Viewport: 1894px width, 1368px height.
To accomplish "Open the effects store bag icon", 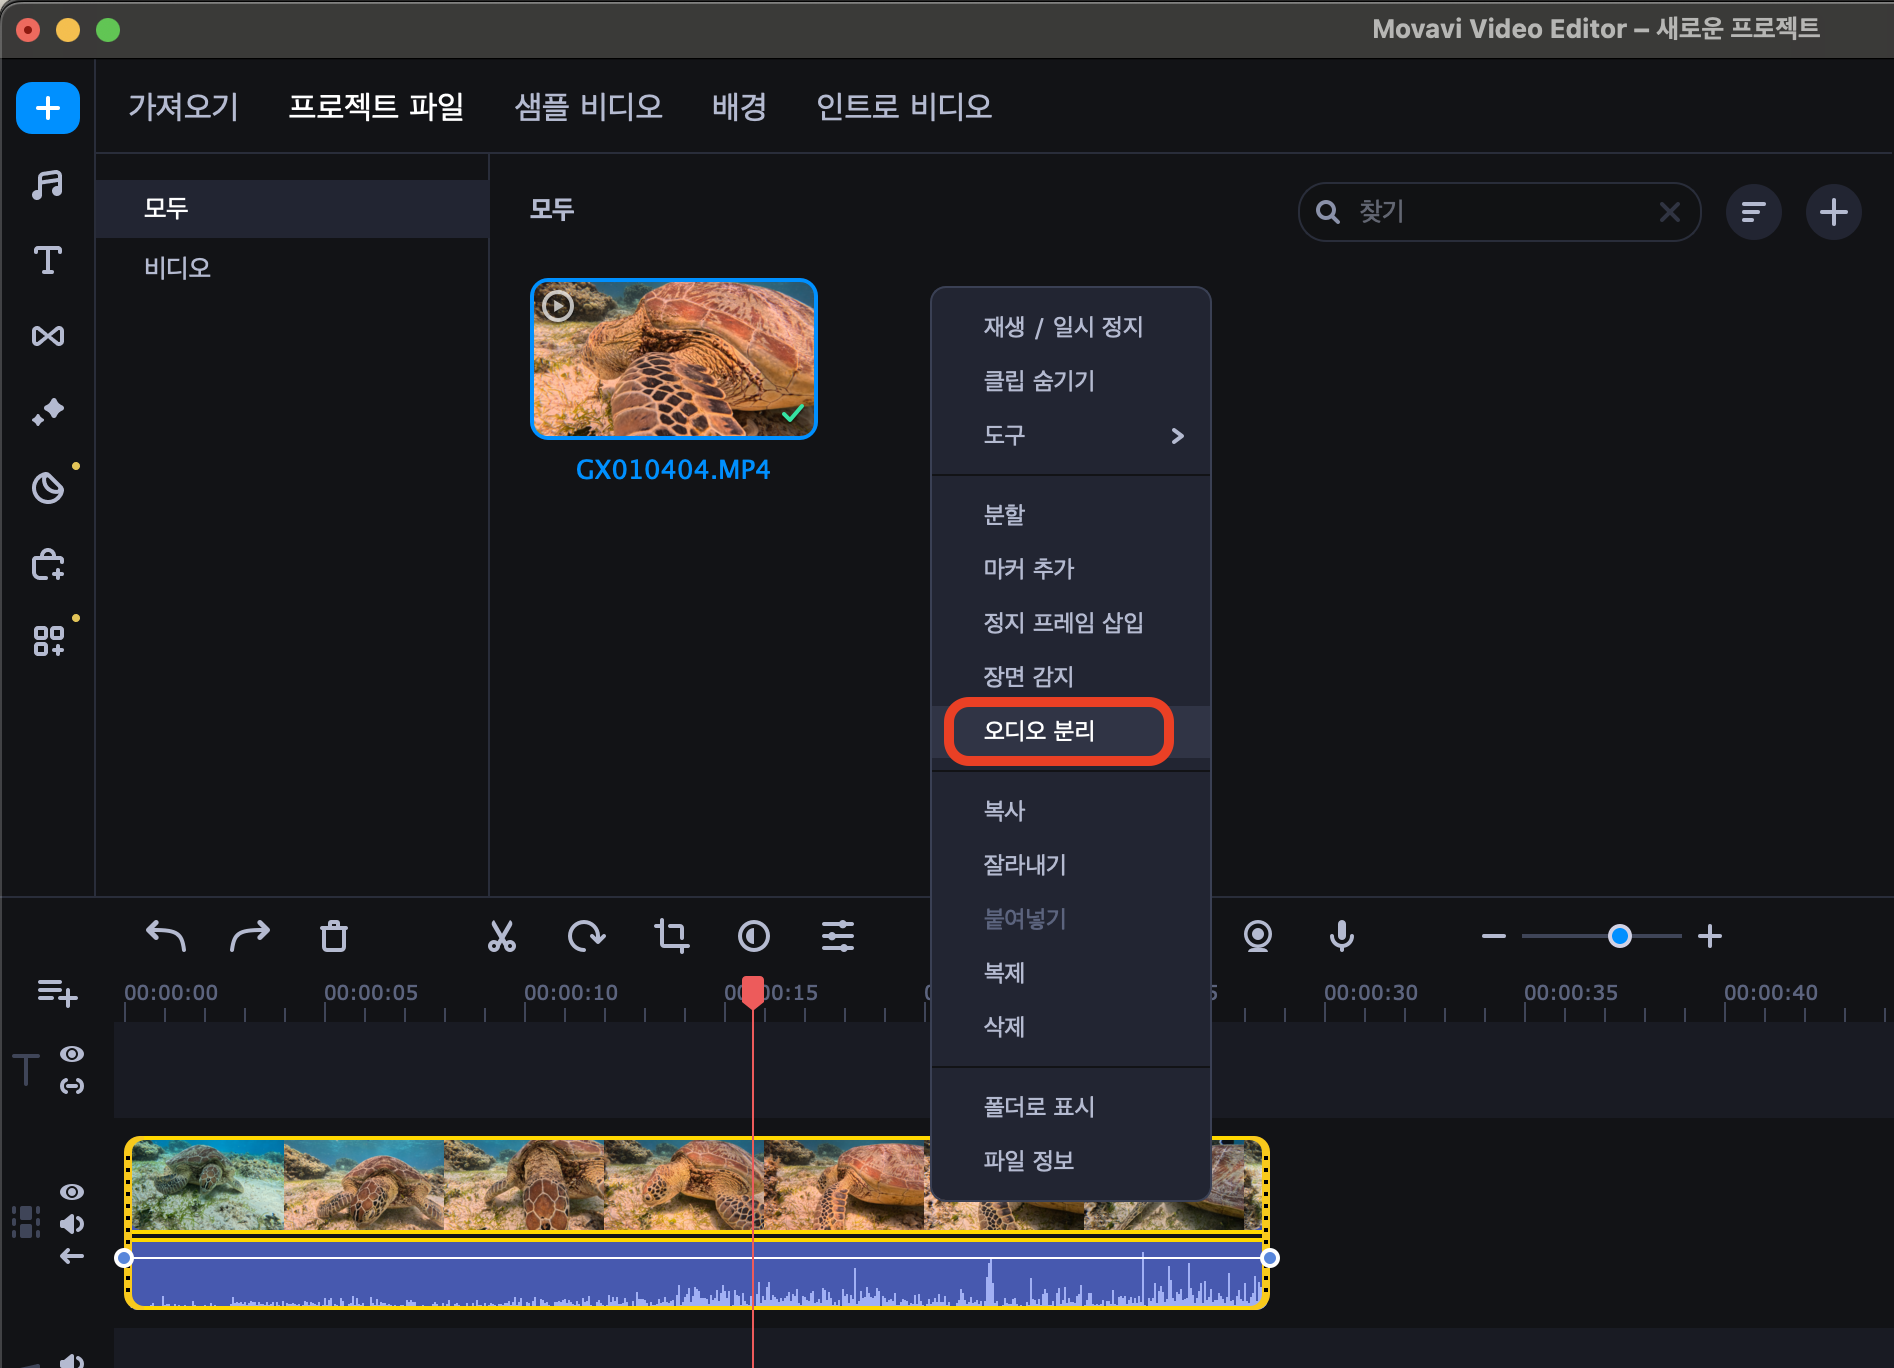I will [48, 565].
